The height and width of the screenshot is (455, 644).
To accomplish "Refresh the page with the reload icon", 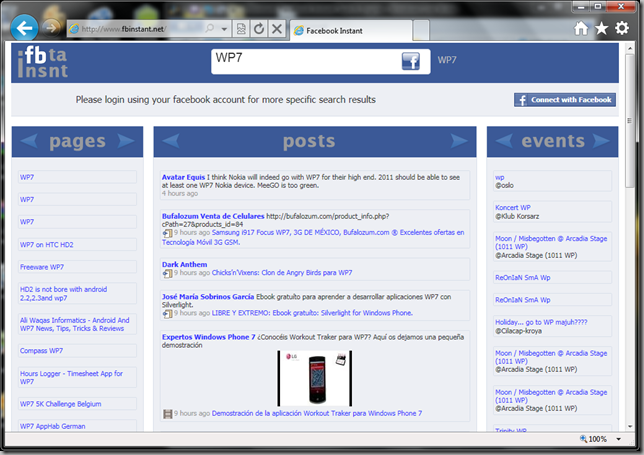I will (x=259, y=29).
